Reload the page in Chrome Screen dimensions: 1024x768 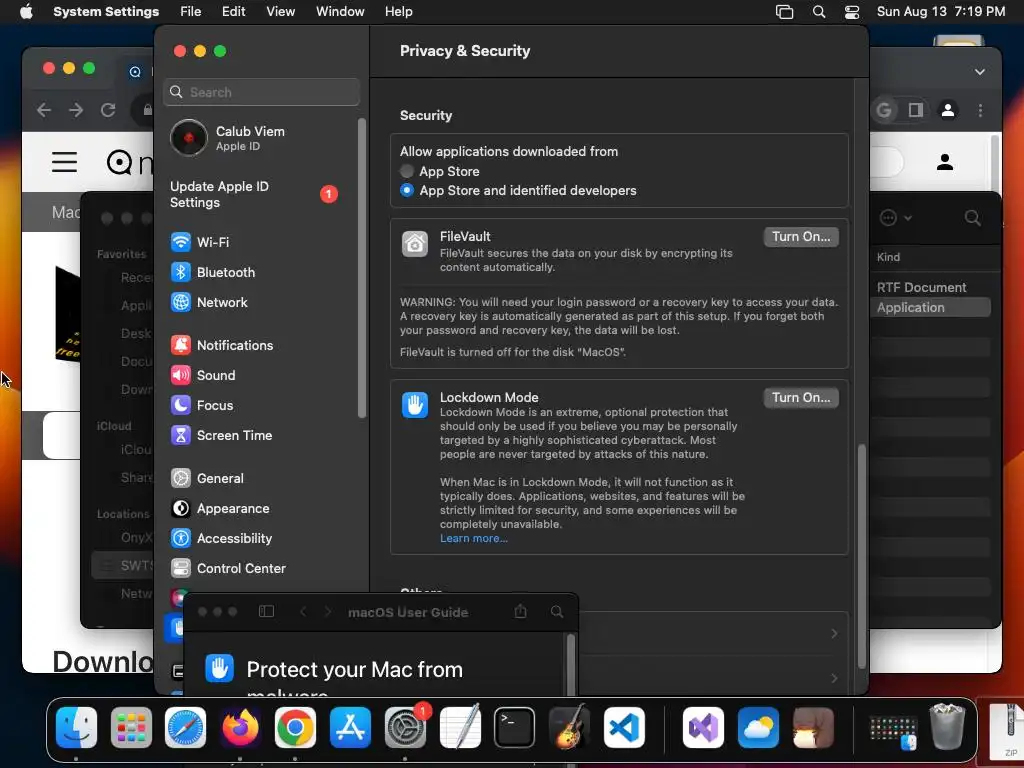click(x=108, y=110)
